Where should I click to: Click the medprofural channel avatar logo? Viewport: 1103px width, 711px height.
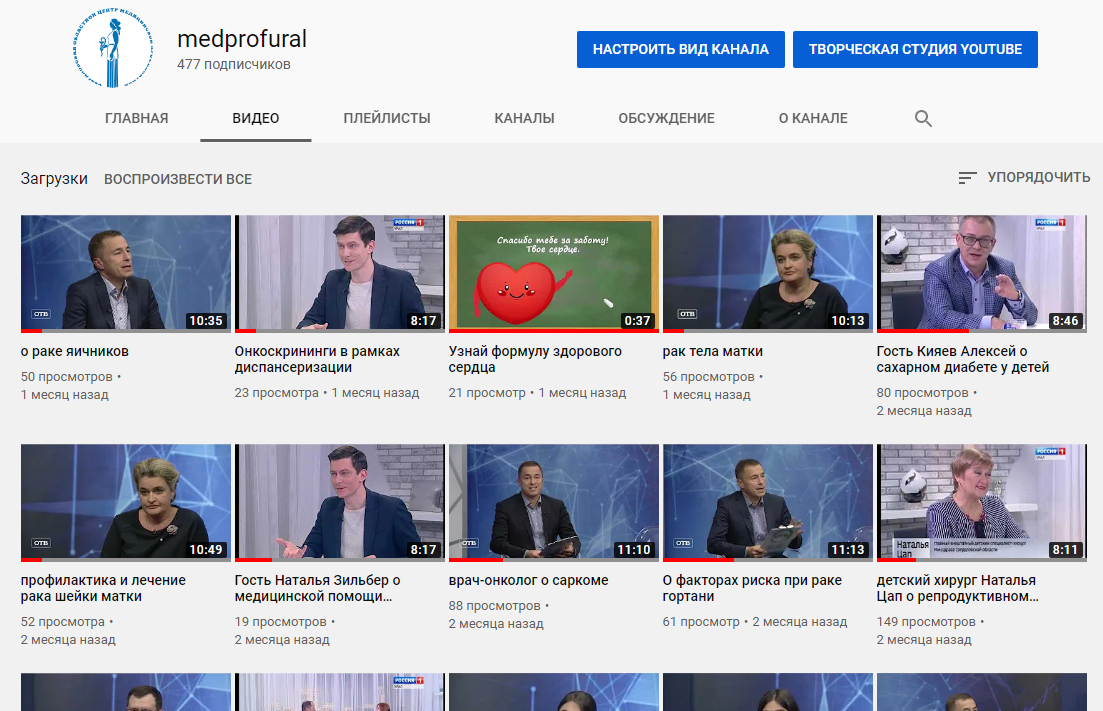113,50
